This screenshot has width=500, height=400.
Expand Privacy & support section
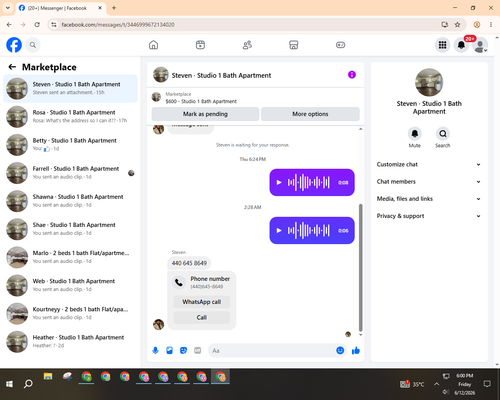pos(429,216)
